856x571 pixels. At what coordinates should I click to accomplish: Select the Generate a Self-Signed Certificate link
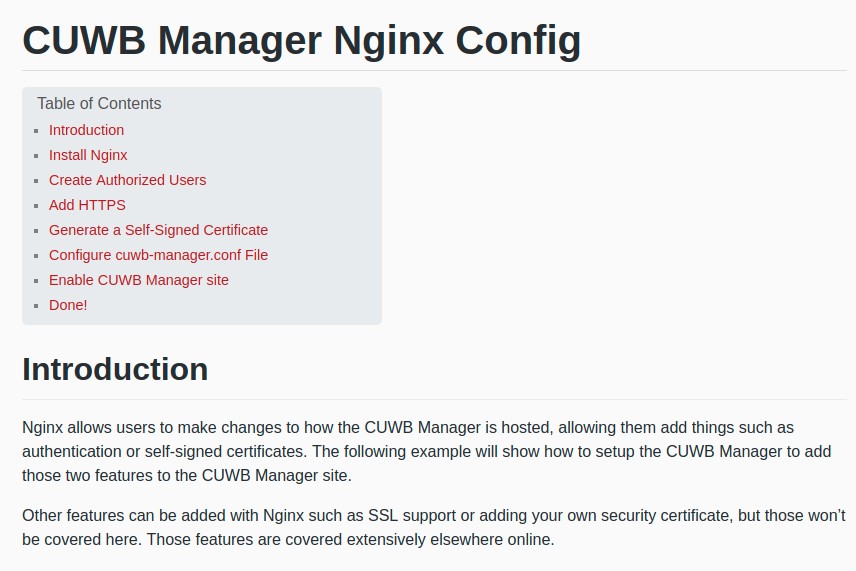click(158, 230)
